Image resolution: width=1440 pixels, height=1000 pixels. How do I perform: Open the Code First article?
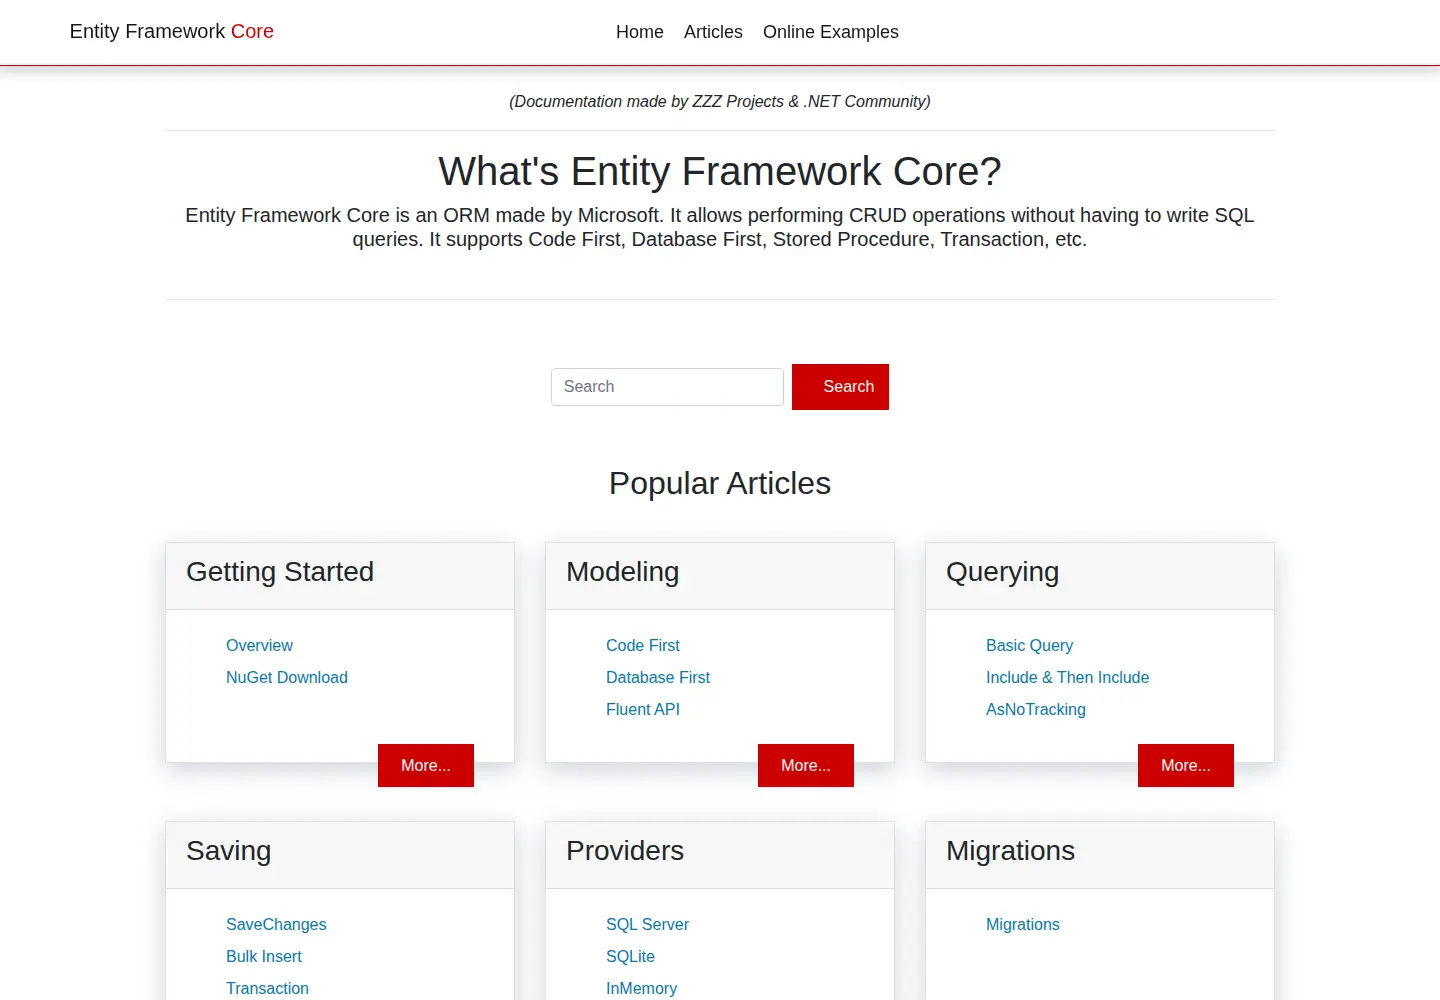pos(643,645)
